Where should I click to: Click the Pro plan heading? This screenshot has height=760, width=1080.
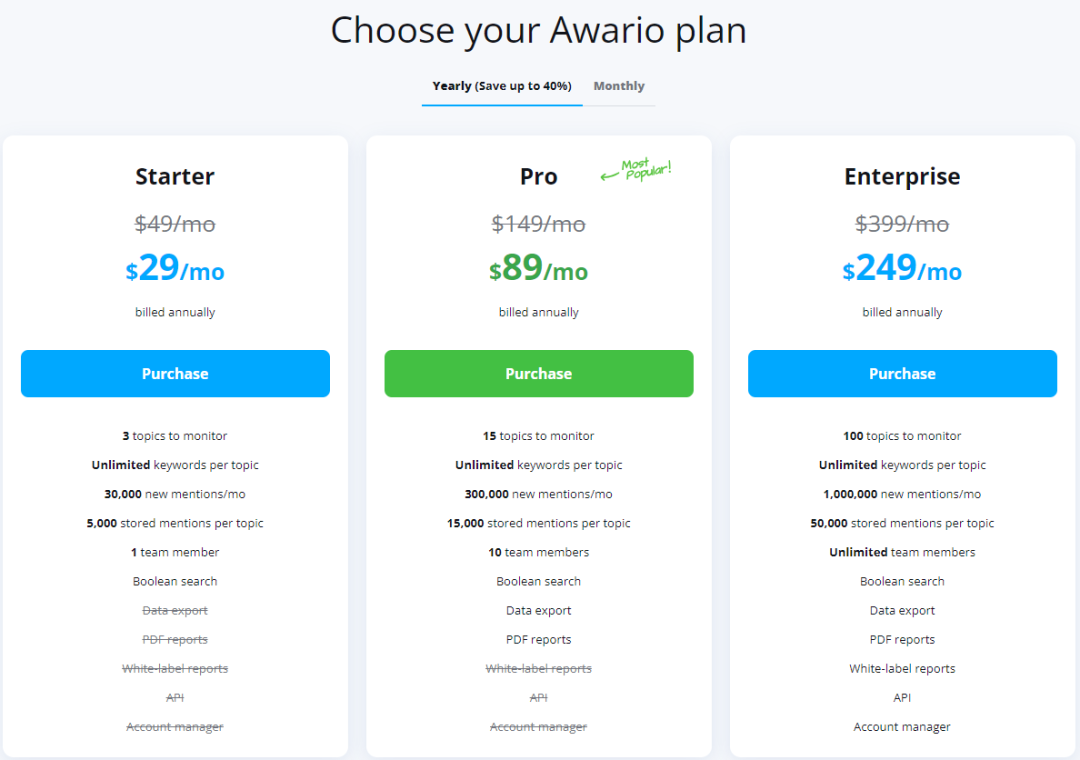539,176
